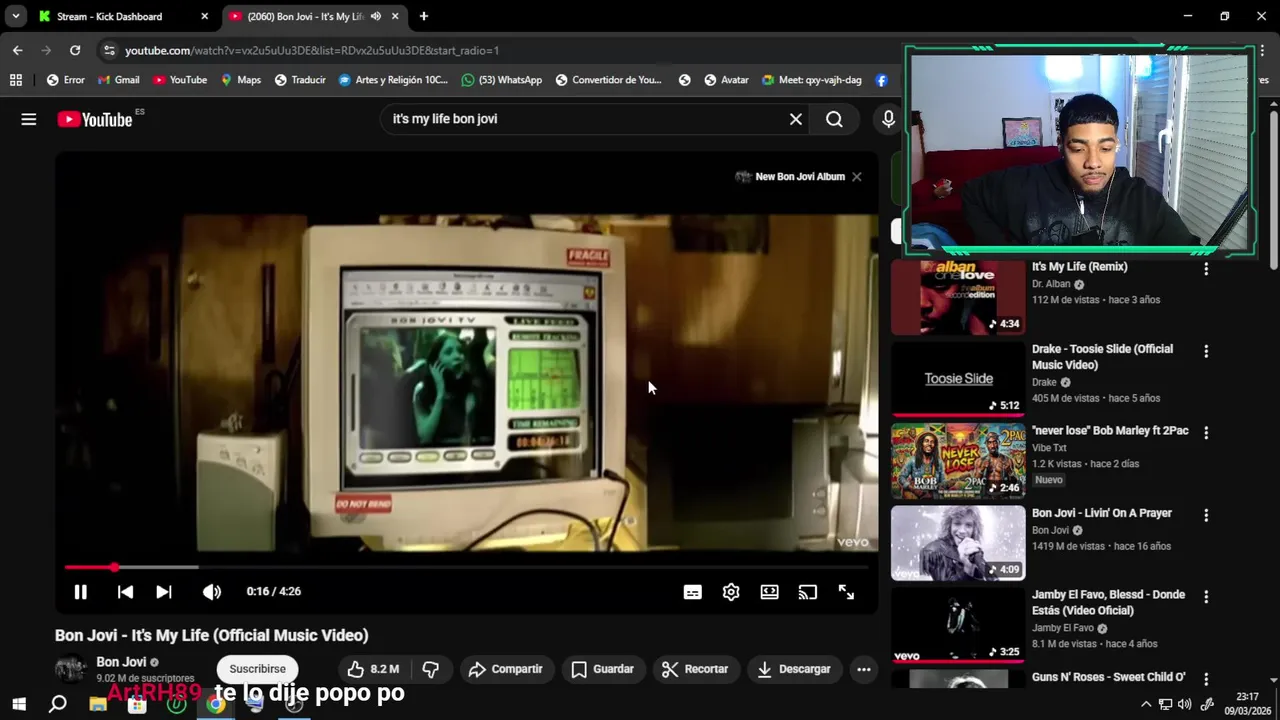Toggle subtitles with the captions icon
The height and width of the screenshot is (720, 1280).
(x=692, y=592)
